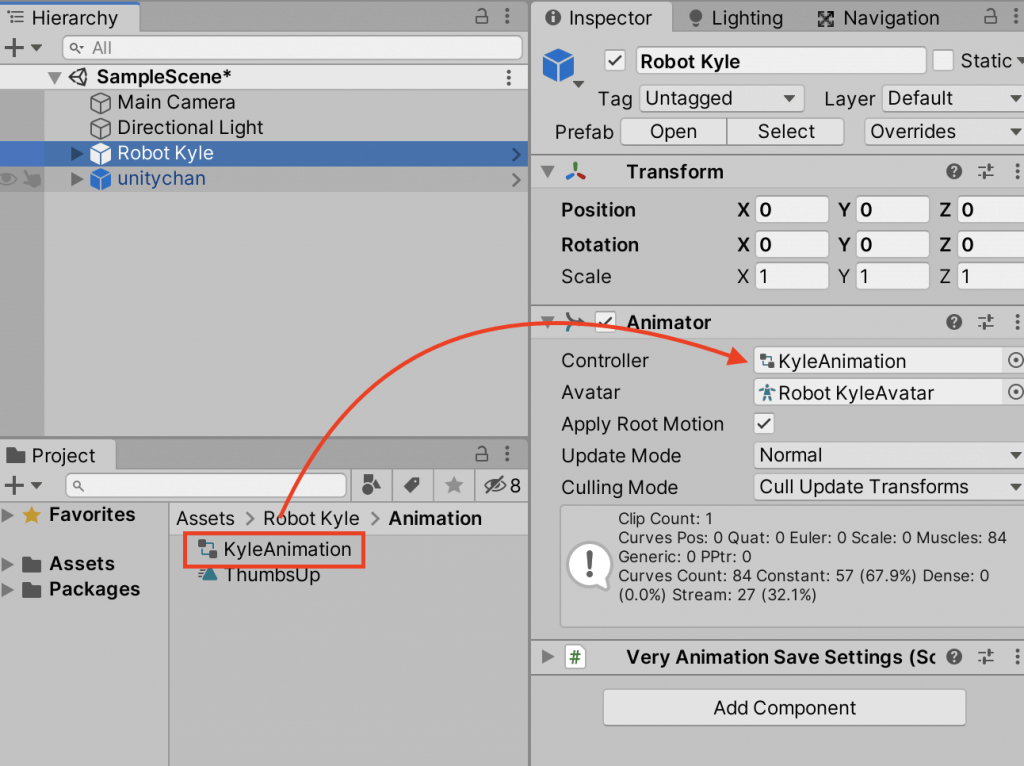Expand the Robot Kyle object

click(x=76, y=153)
